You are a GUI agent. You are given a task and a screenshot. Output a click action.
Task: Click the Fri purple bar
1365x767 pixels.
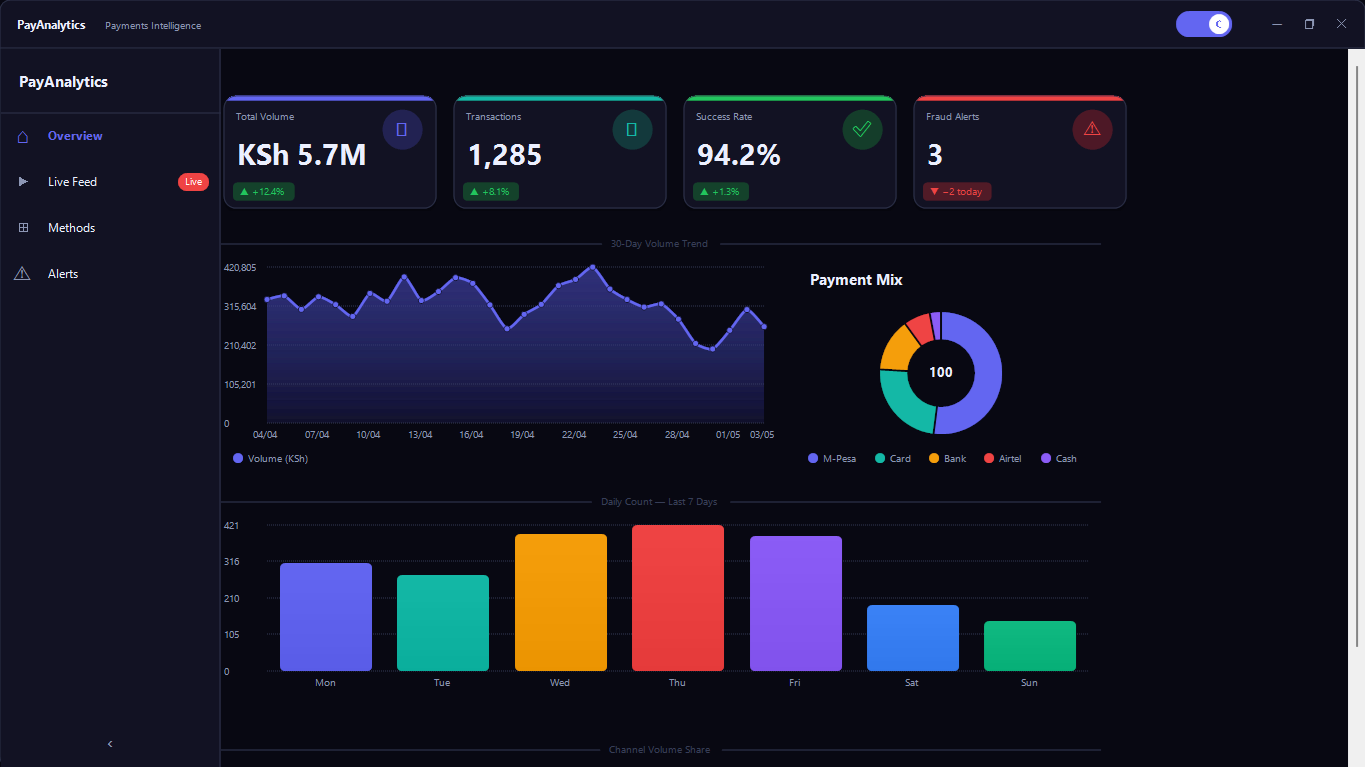[x=796, y=603]
